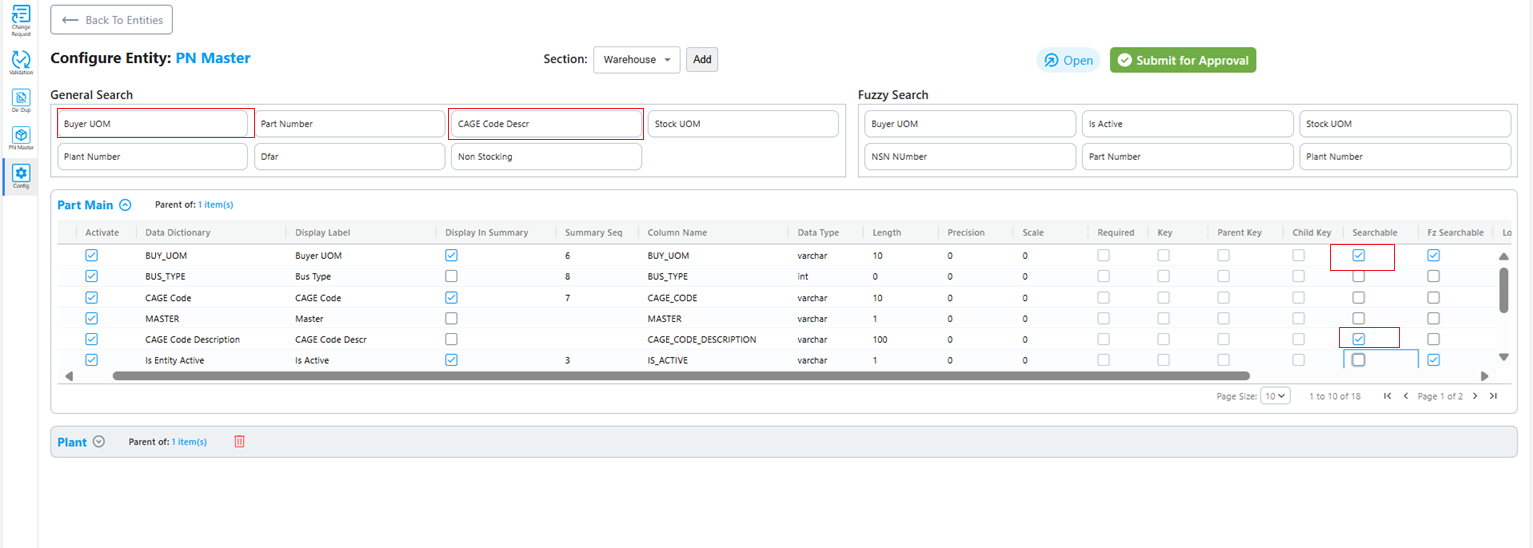Toggle Display In Summary for CAGE Code
The image size is (1533, 548).
point(451,297)
